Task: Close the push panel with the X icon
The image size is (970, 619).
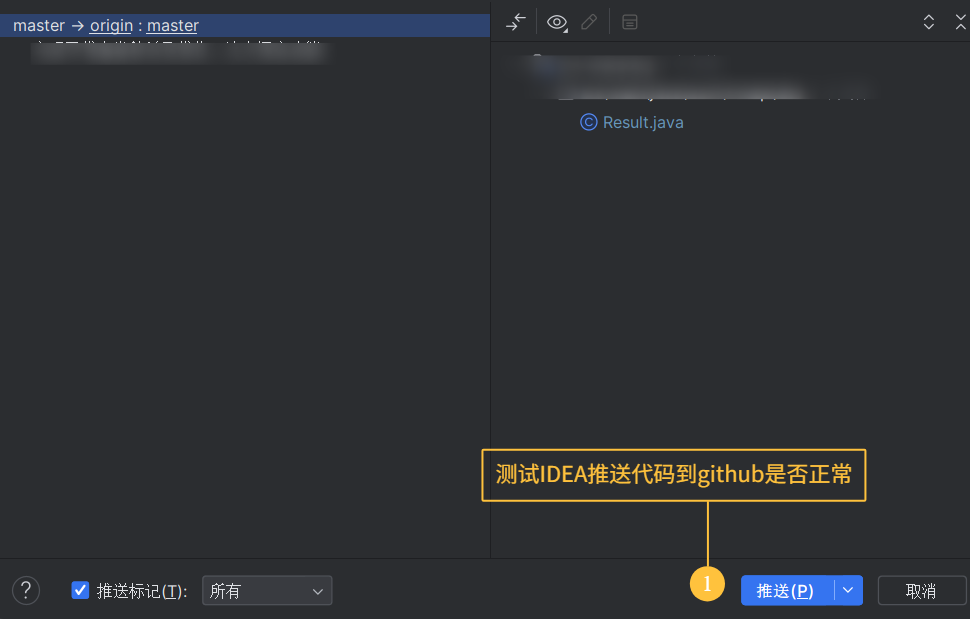Action: click(x=961, y=20)
